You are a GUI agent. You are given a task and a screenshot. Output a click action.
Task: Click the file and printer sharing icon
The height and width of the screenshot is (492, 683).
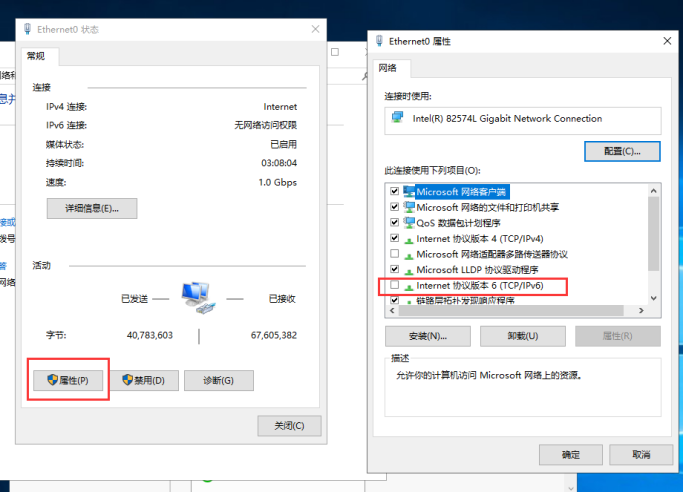click(409, 207)
